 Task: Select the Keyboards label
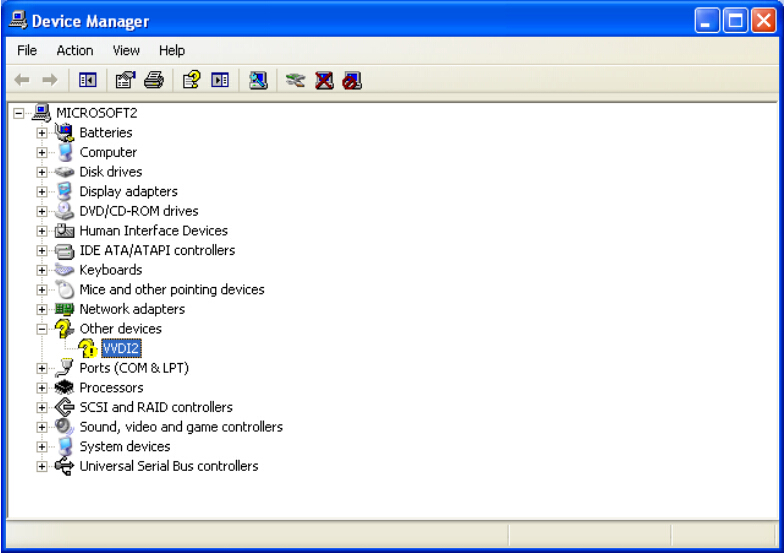110,270
